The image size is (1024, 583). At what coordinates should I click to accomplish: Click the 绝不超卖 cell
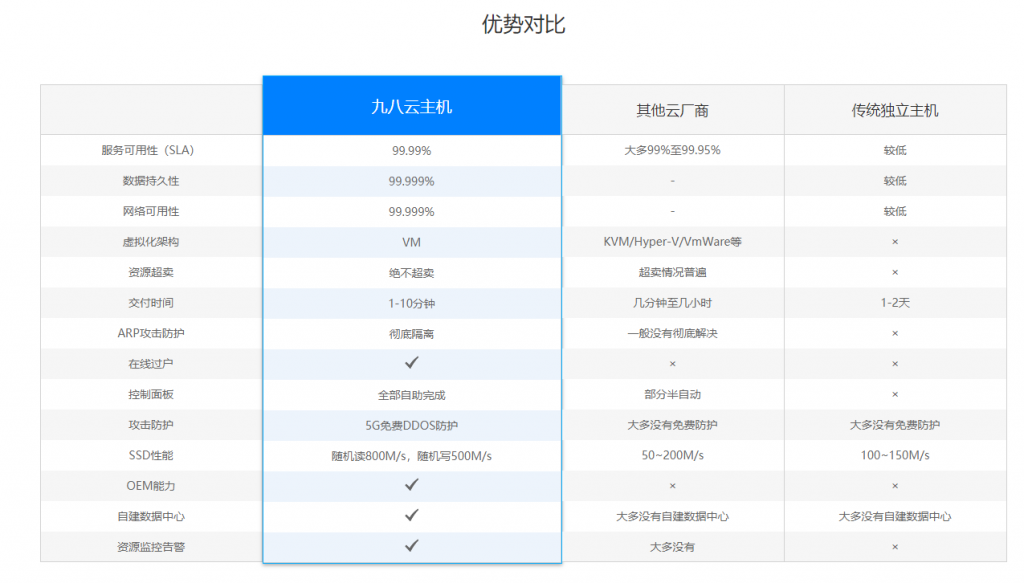[x=411, y=273]
